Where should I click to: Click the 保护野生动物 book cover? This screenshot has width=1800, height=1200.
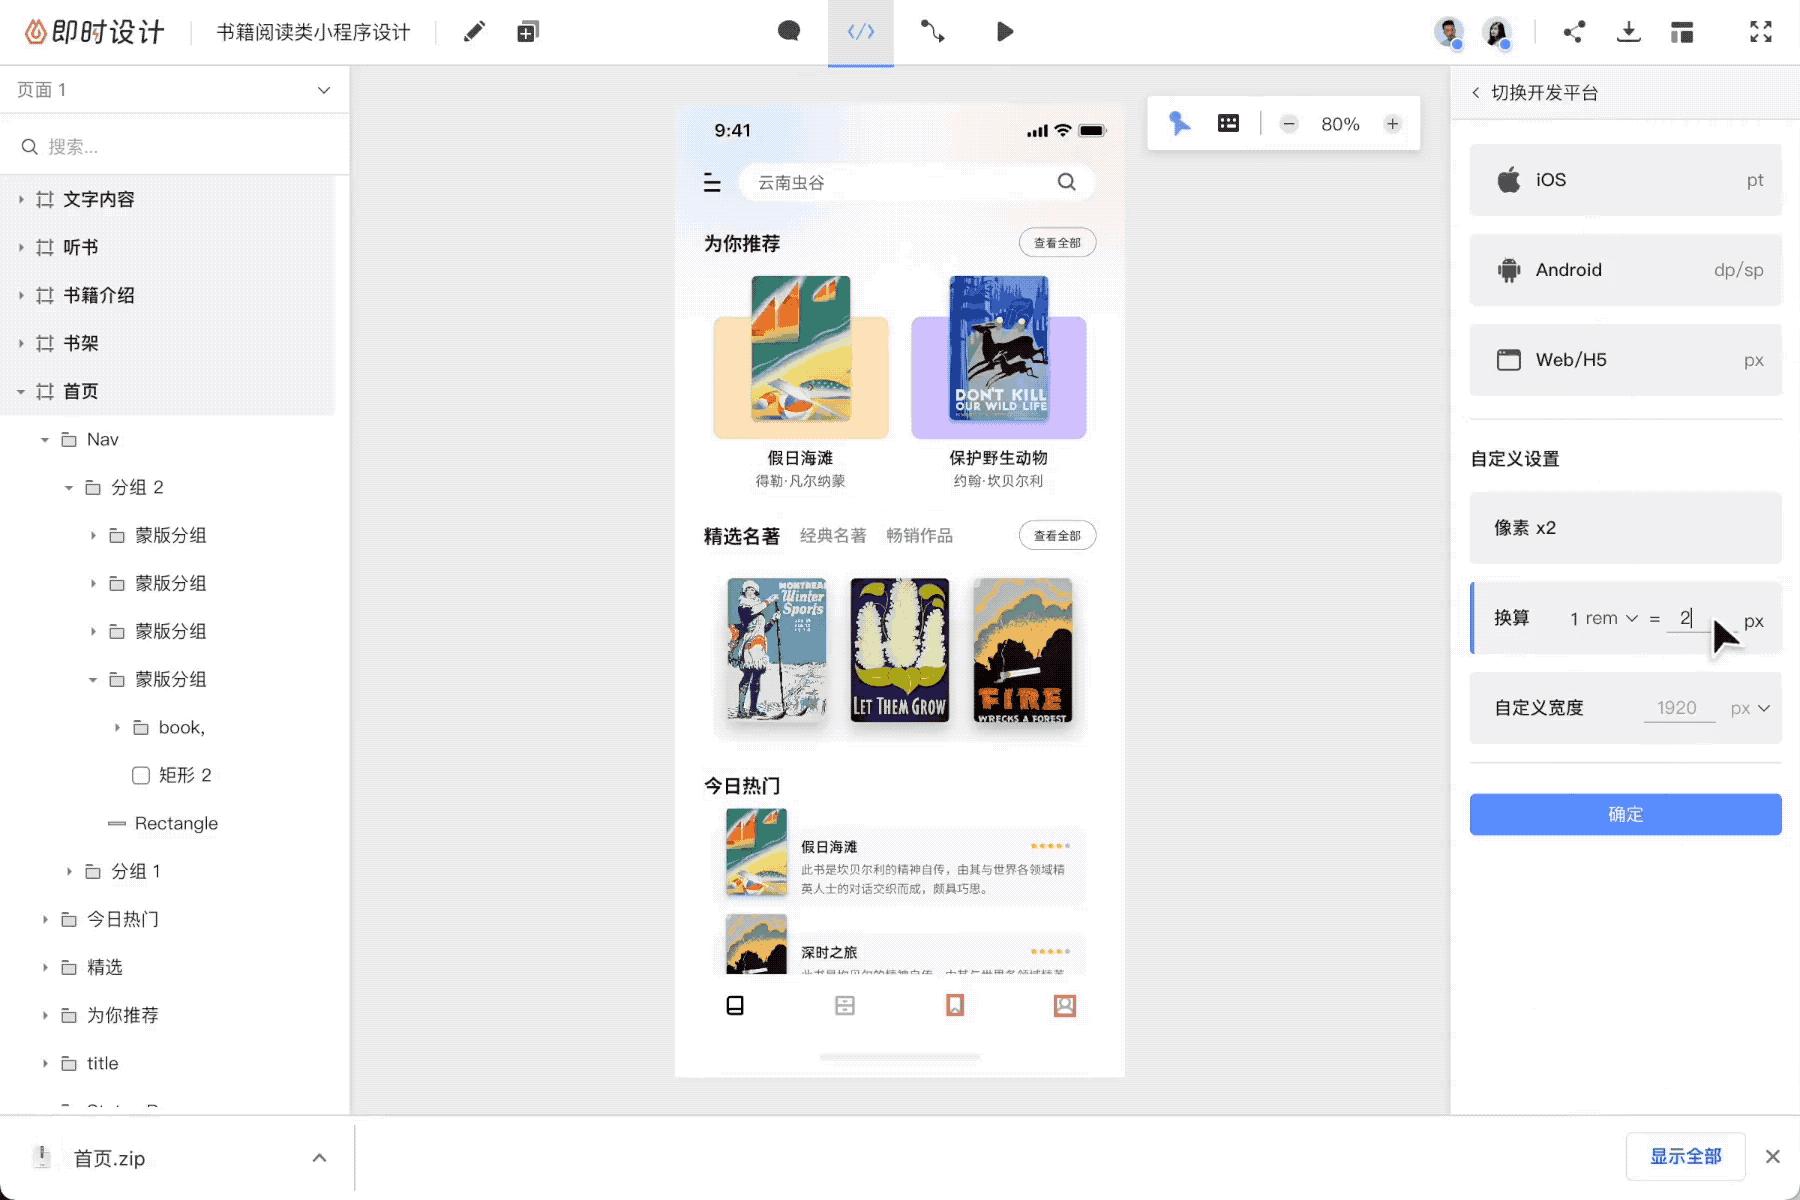point(999,349)
